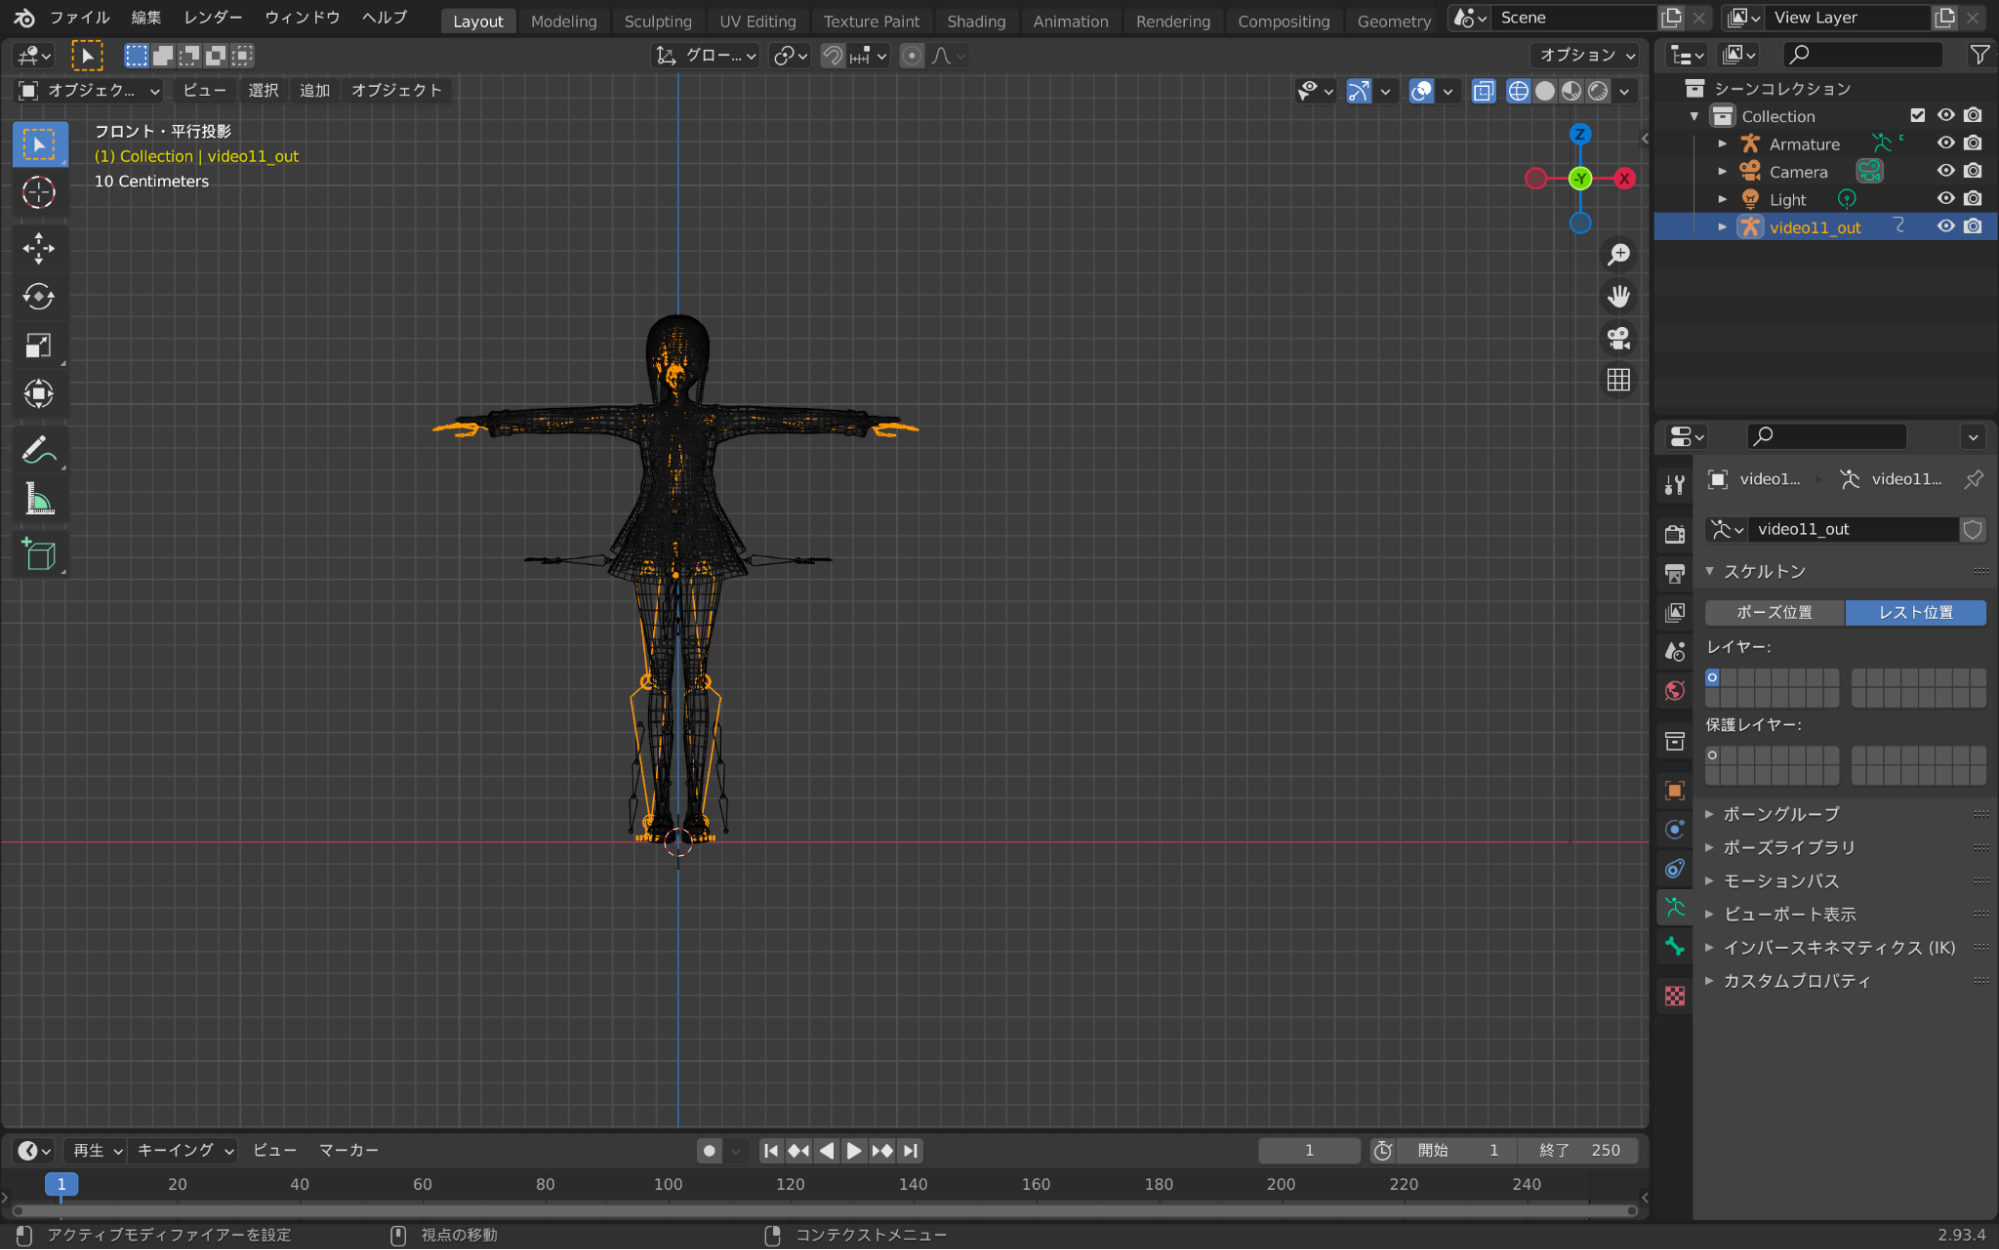Open the オプション dropdown

[x=1587, y=55]
